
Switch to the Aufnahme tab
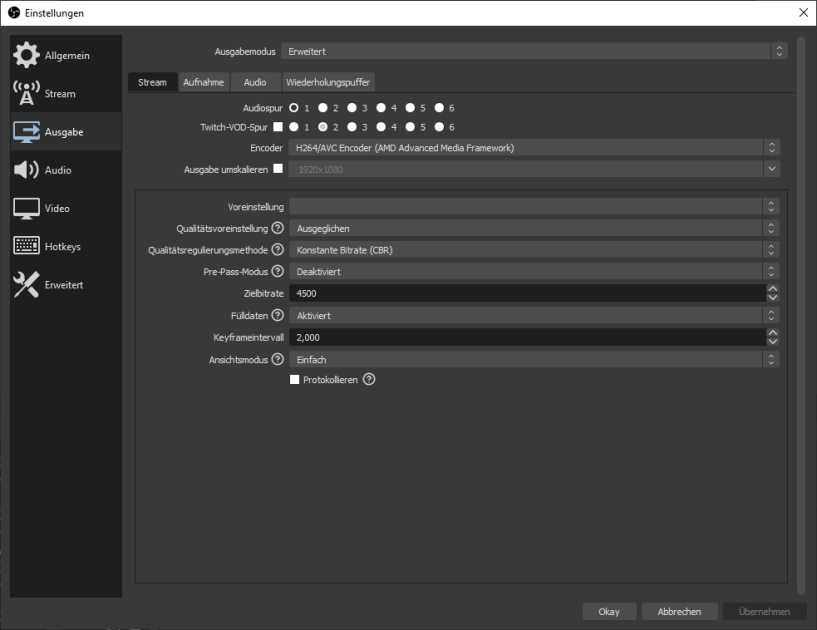[203, 82]
